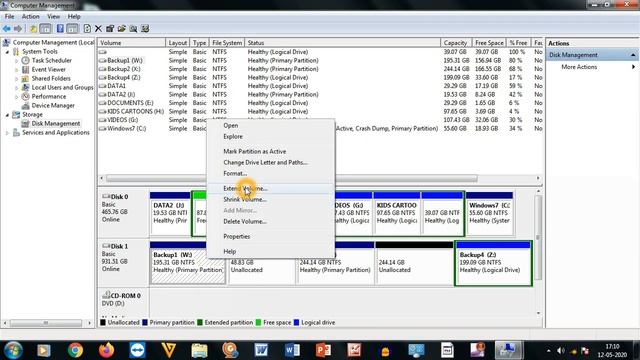Open Firefox from the taskbar
Image resolution: width=640 pixels, height=360 pixels.
[106, 350]
